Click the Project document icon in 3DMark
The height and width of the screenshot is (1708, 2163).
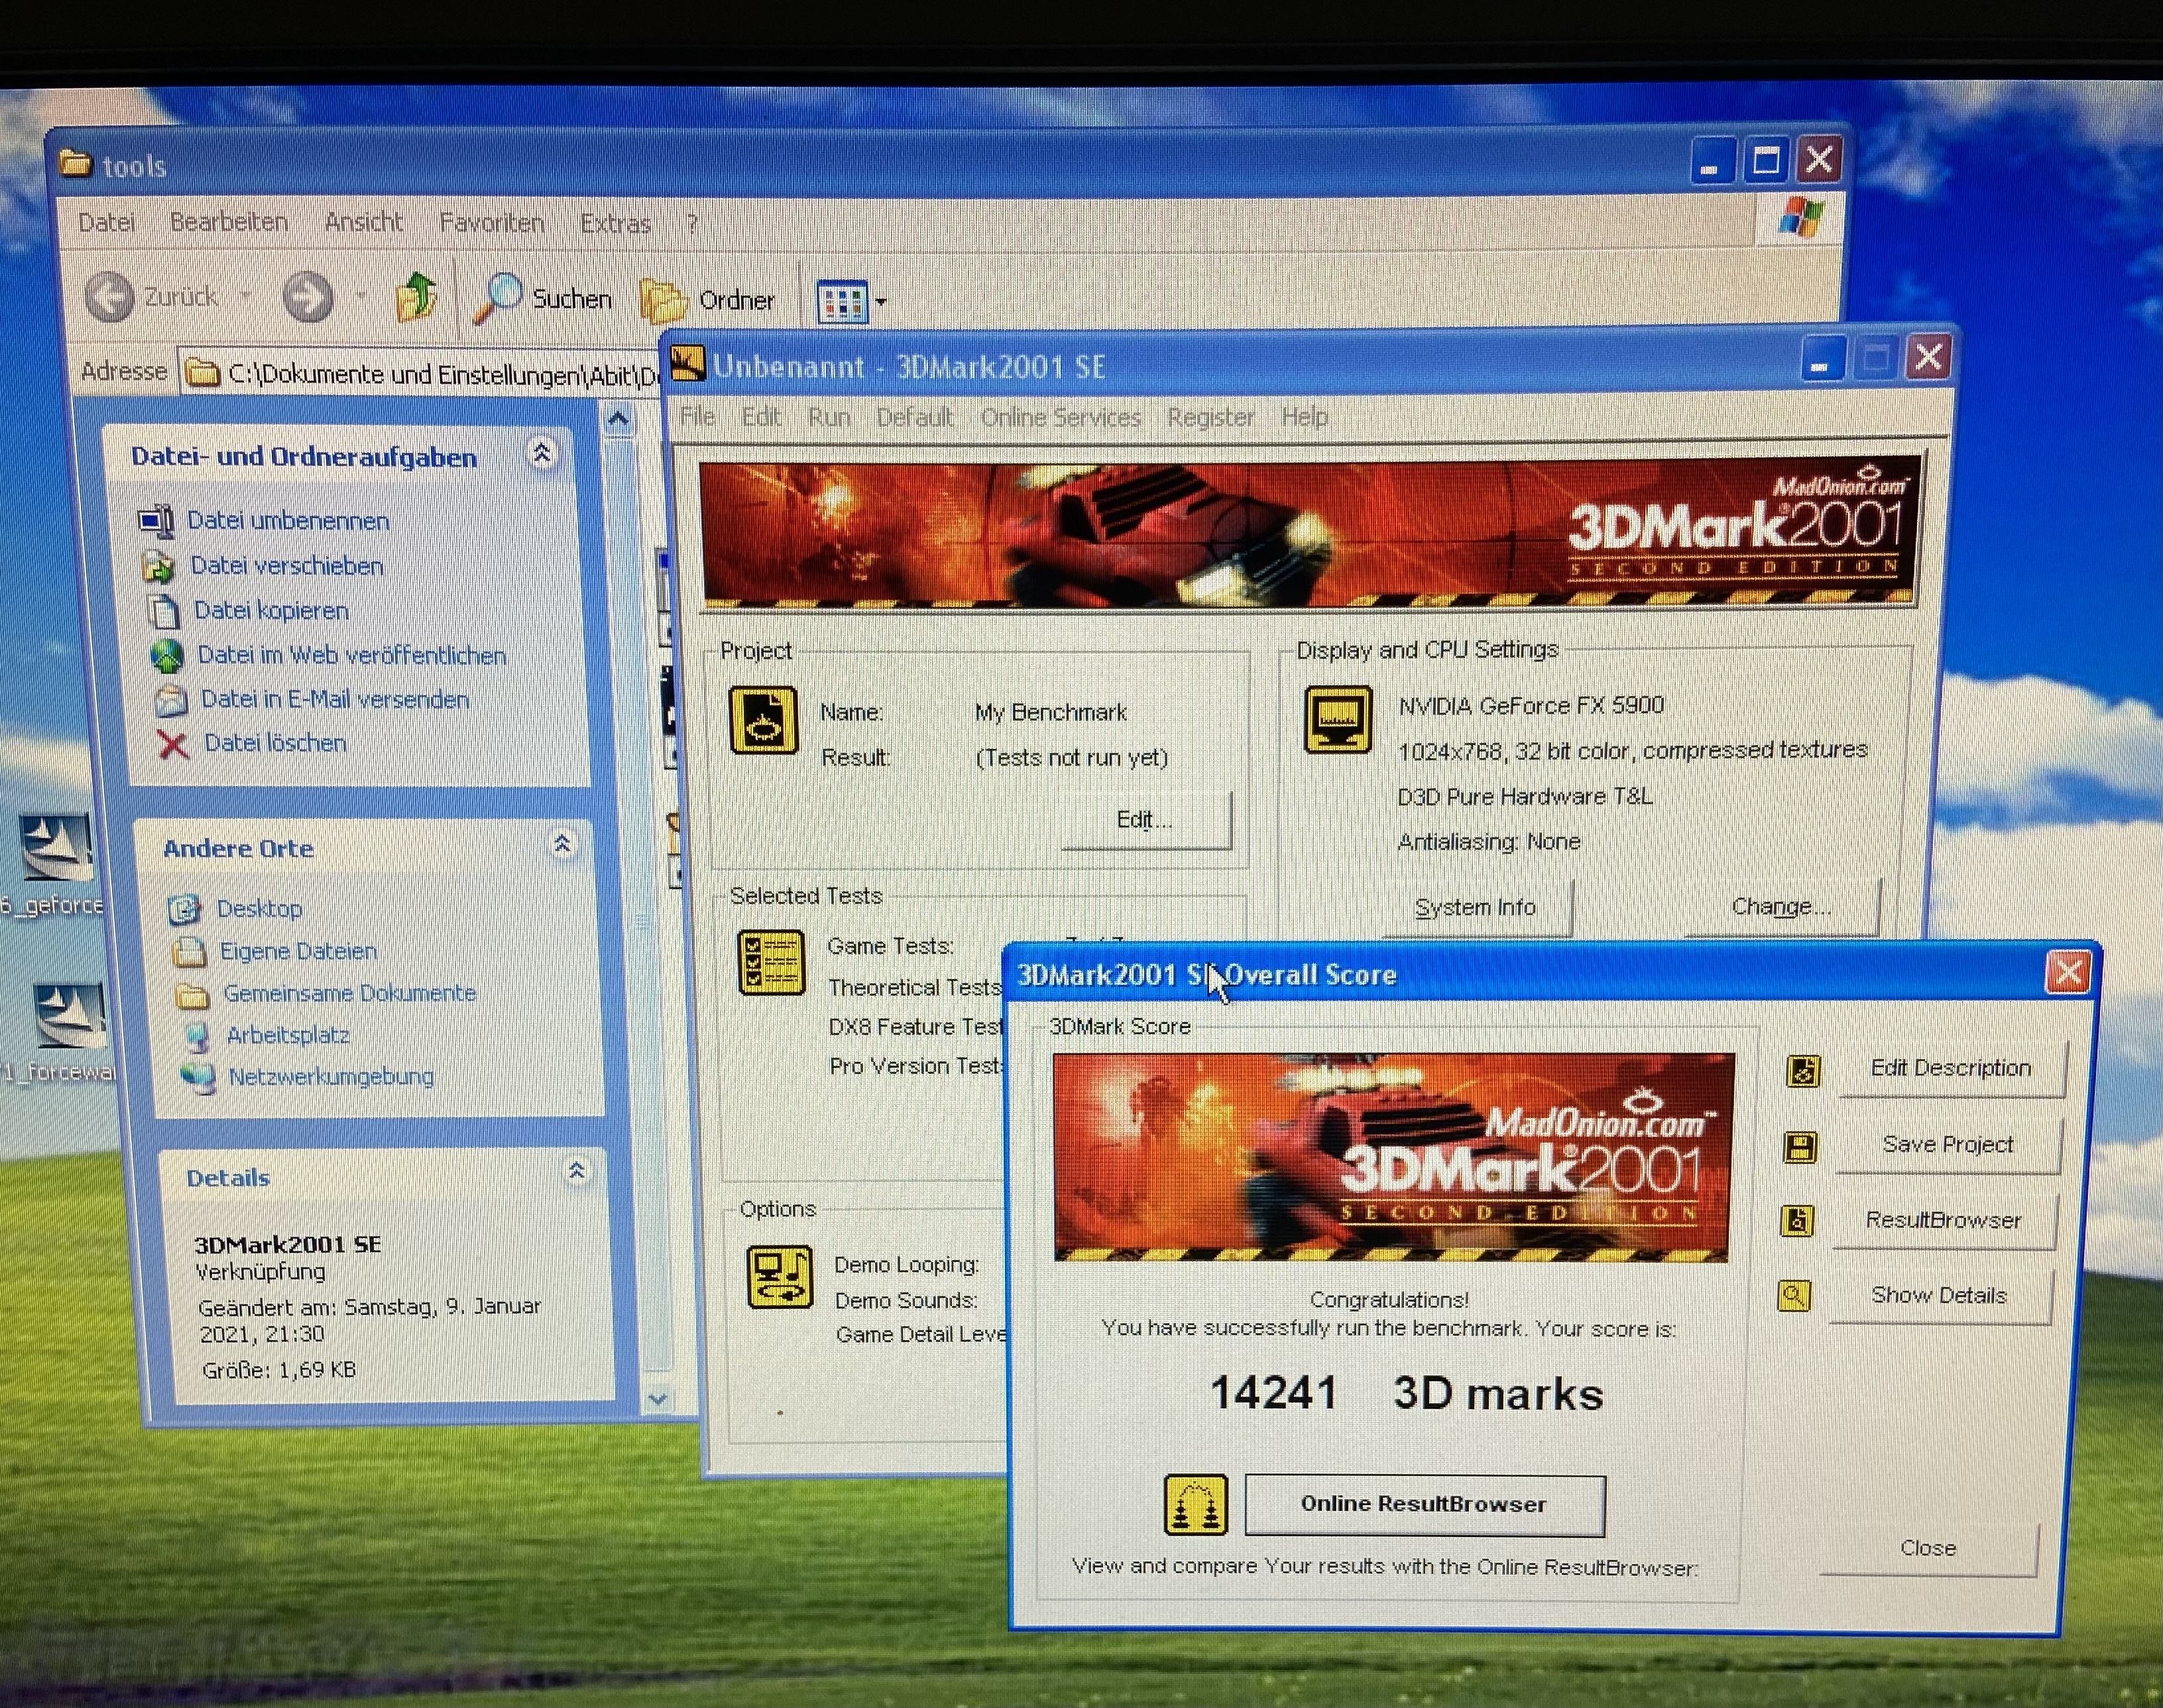click(x=763, y=720)
